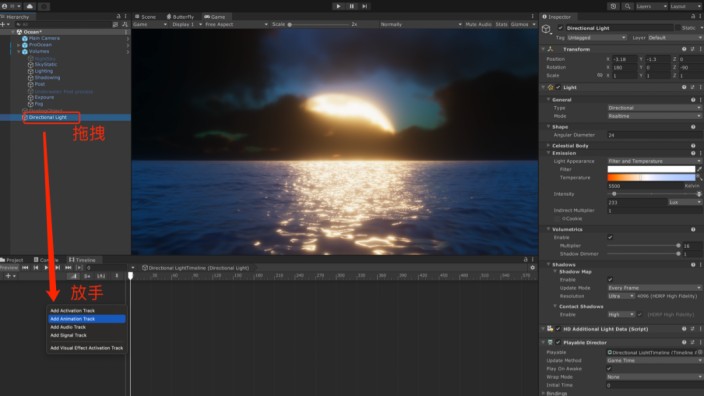The image size is (704, 396).
Task: Open the Light Mode Realtime dropdown
Action: click(654, 116)
